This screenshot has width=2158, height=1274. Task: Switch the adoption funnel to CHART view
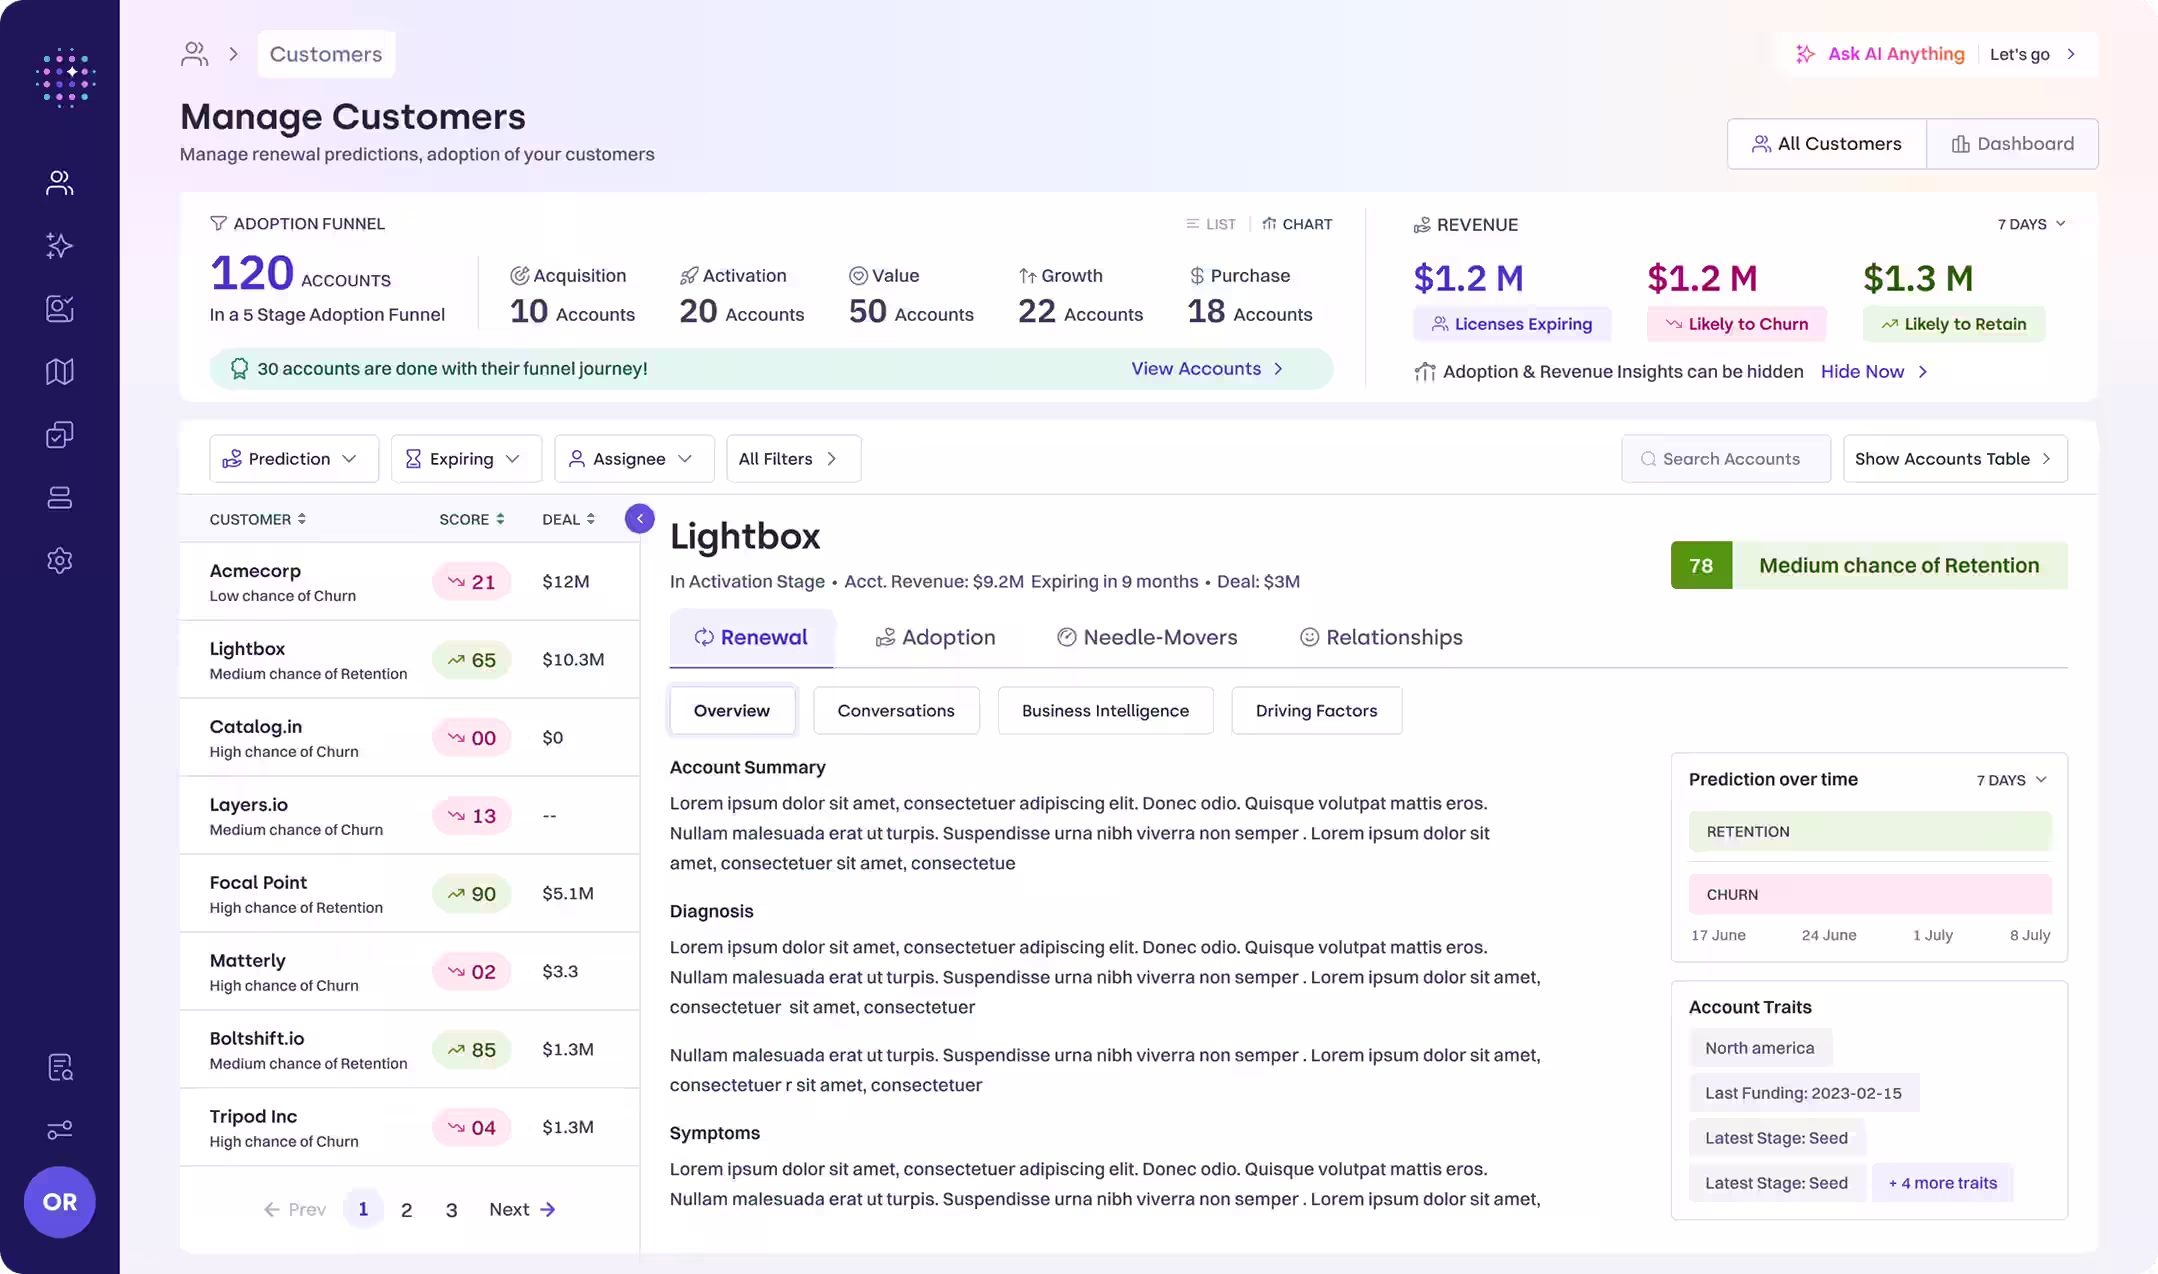(x=1297, y=223)
